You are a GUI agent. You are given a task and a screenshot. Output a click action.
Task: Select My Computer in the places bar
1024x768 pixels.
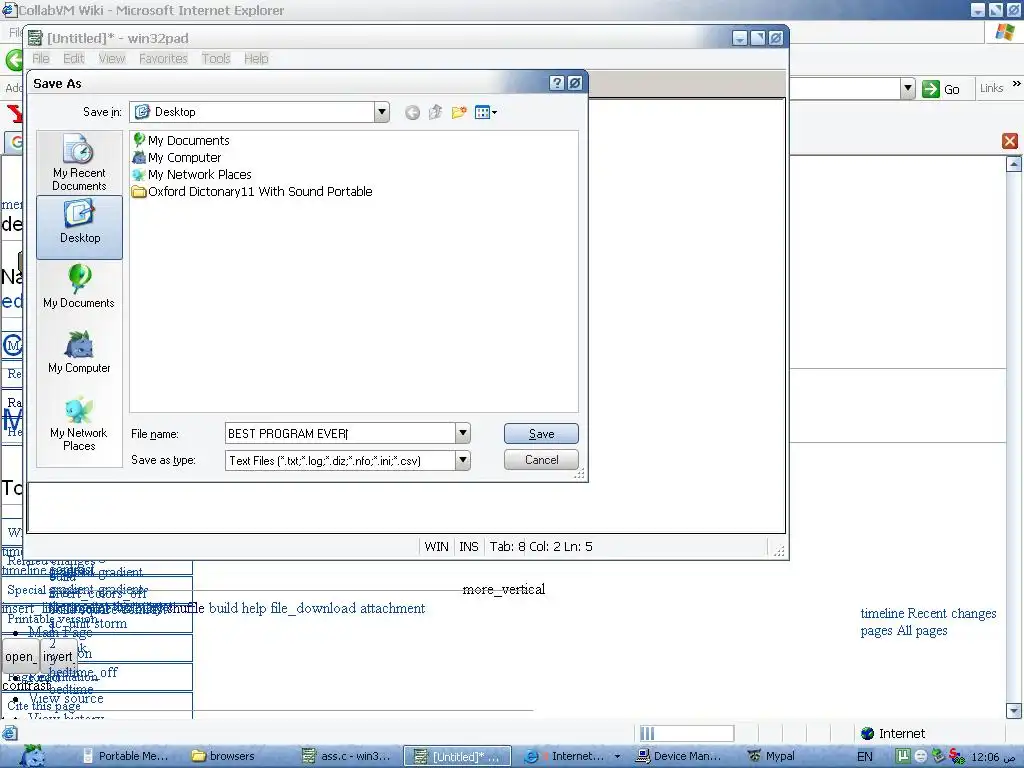click(x=79, y=352)
